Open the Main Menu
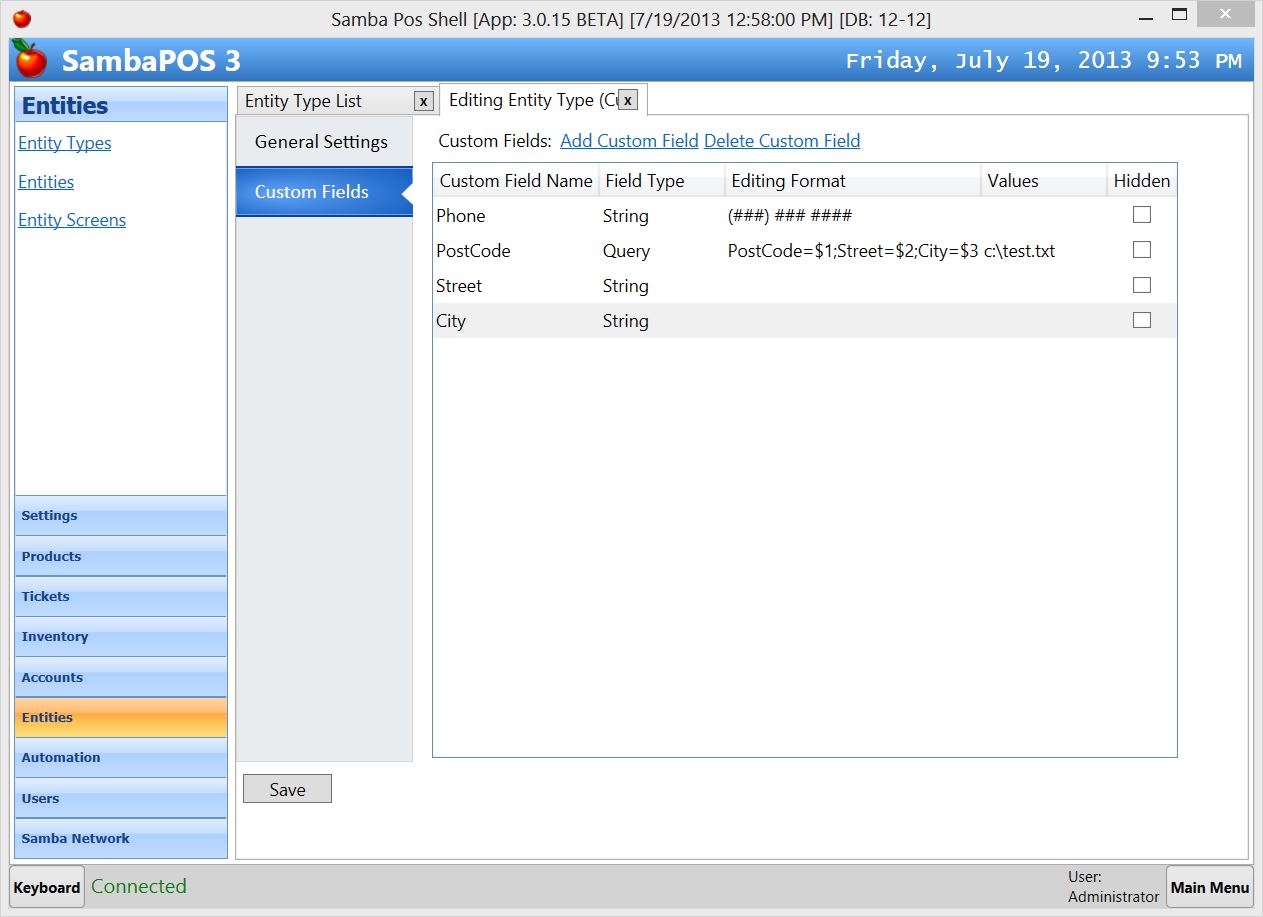The image size is (1263, 917). coord(1208,887)
